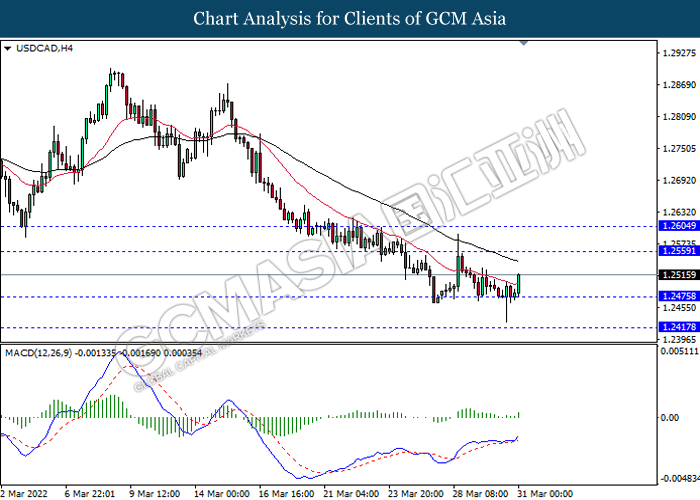Screen dimensions: 700x500
Task: Click the 14 Mar 00:00 time label
Action: [x=221, y=493]
